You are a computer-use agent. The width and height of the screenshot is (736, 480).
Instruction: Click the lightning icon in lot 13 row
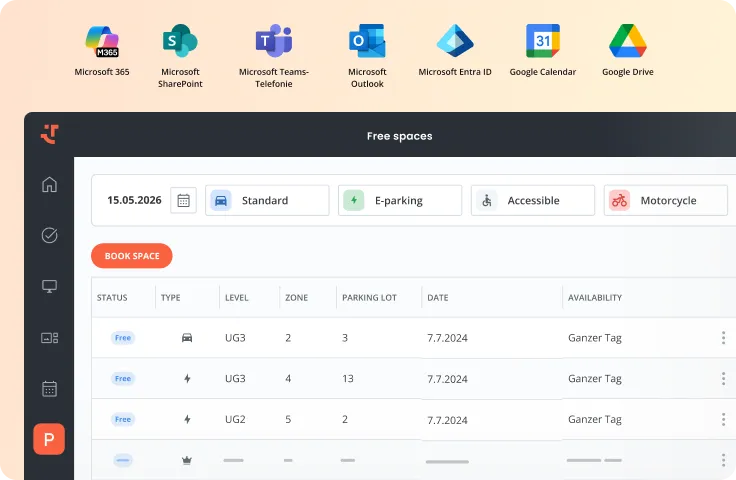[187, 378]
